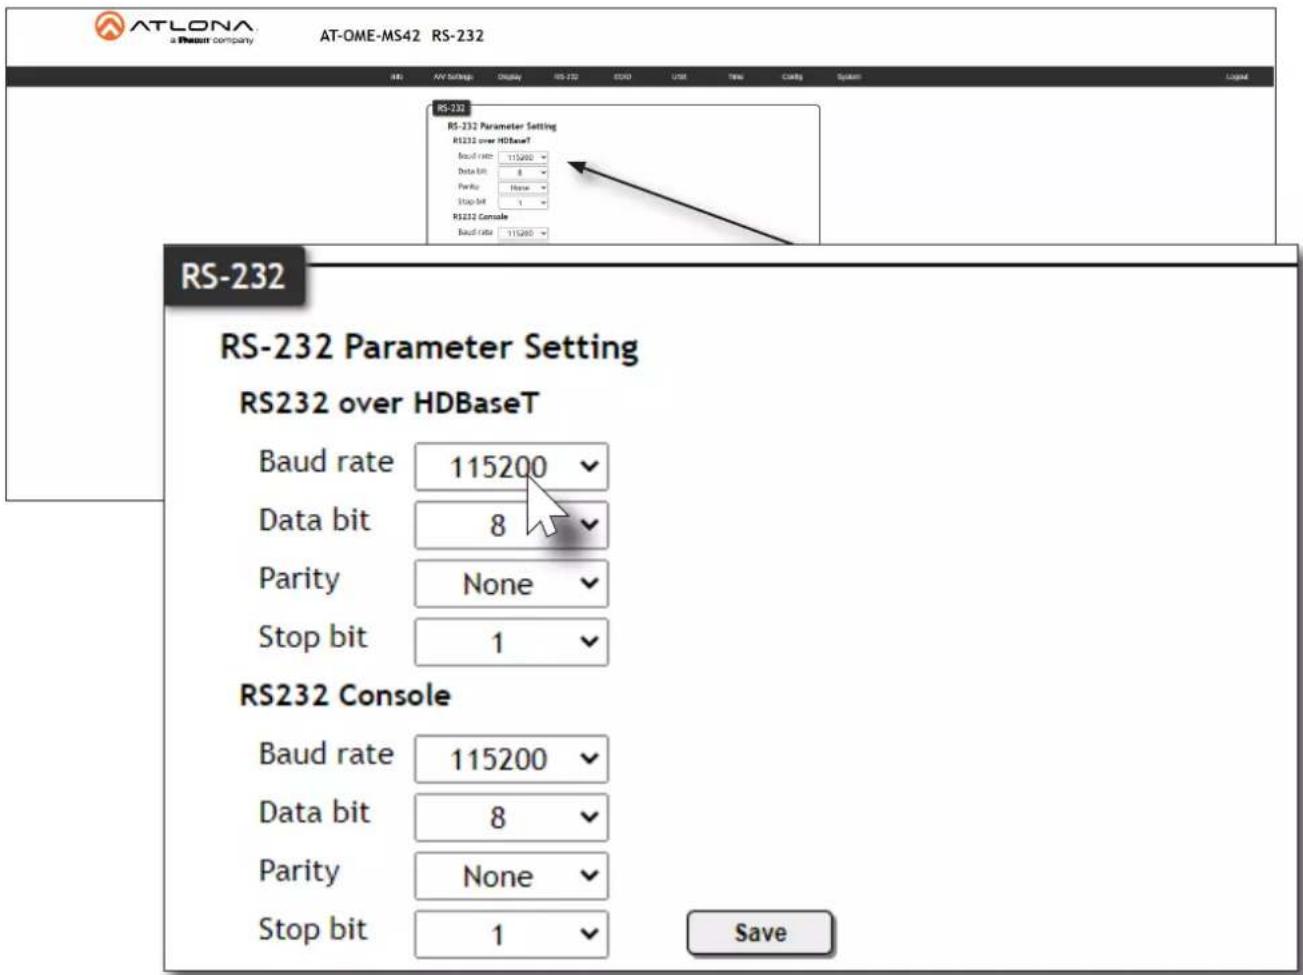Open the enlarged HDBaseT Parity dropdown
Viewport: 1303px width, 975px height.
(x=511, y=584)
